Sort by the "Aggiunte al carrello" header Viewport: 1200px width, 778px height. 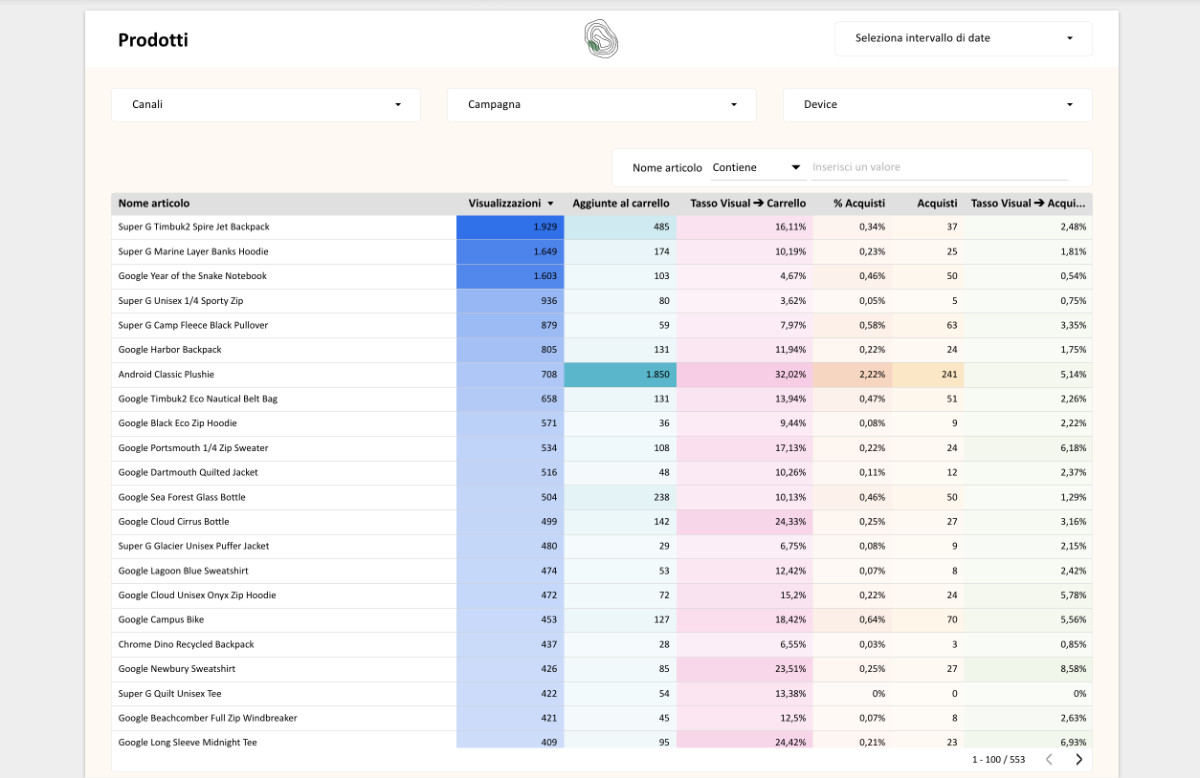click(620, 203)
